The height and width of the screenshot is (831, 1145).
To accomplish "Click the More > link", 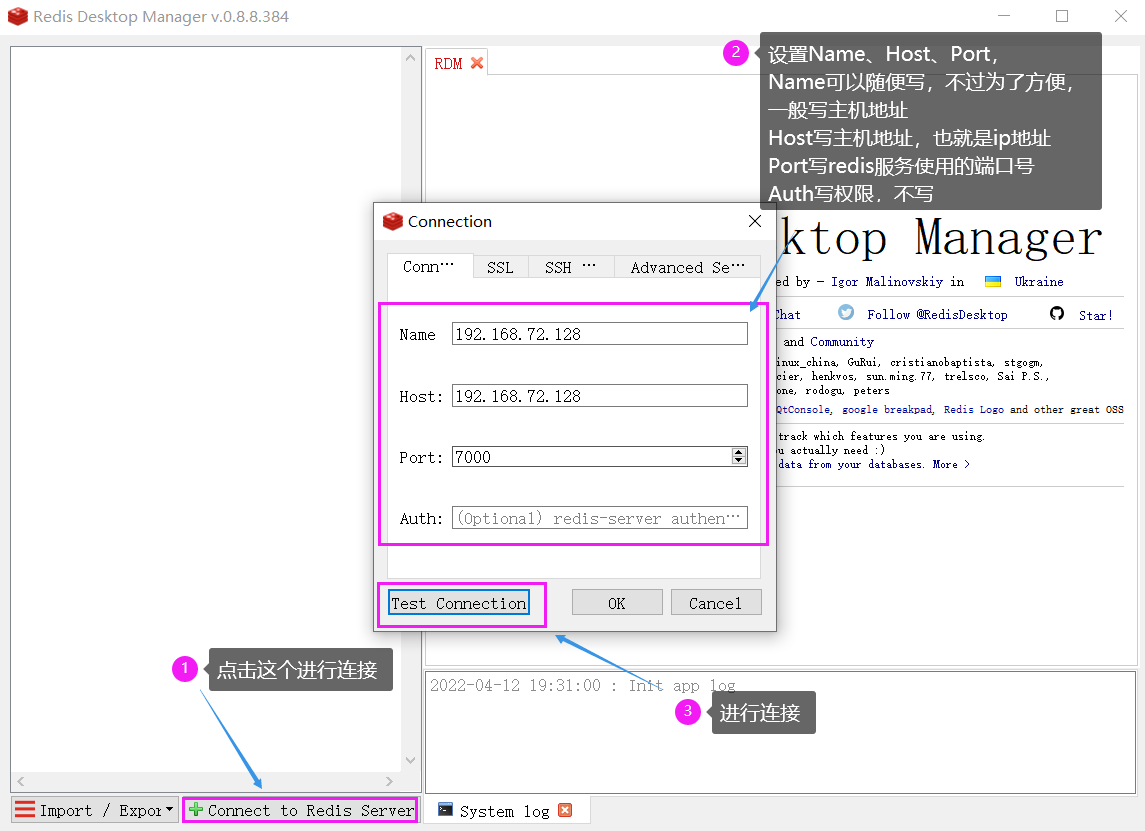I will pyautogui.click(x=951, y=464).
